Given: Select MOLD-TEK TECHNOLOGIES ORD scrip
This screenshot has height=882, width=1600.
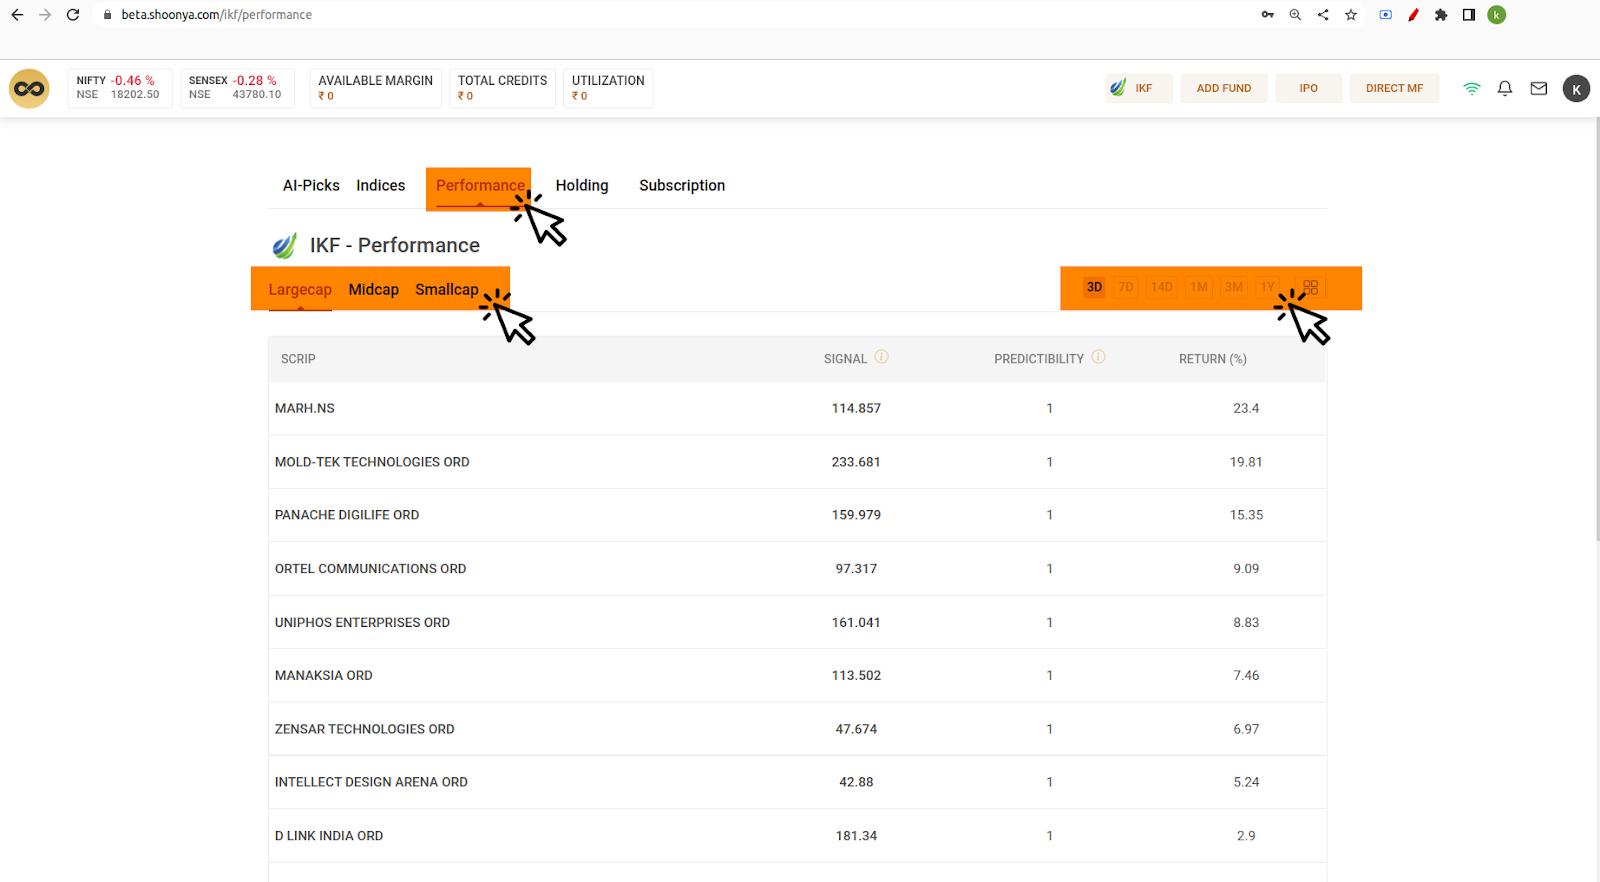Looking at the screenshot, I should [372, 462].
